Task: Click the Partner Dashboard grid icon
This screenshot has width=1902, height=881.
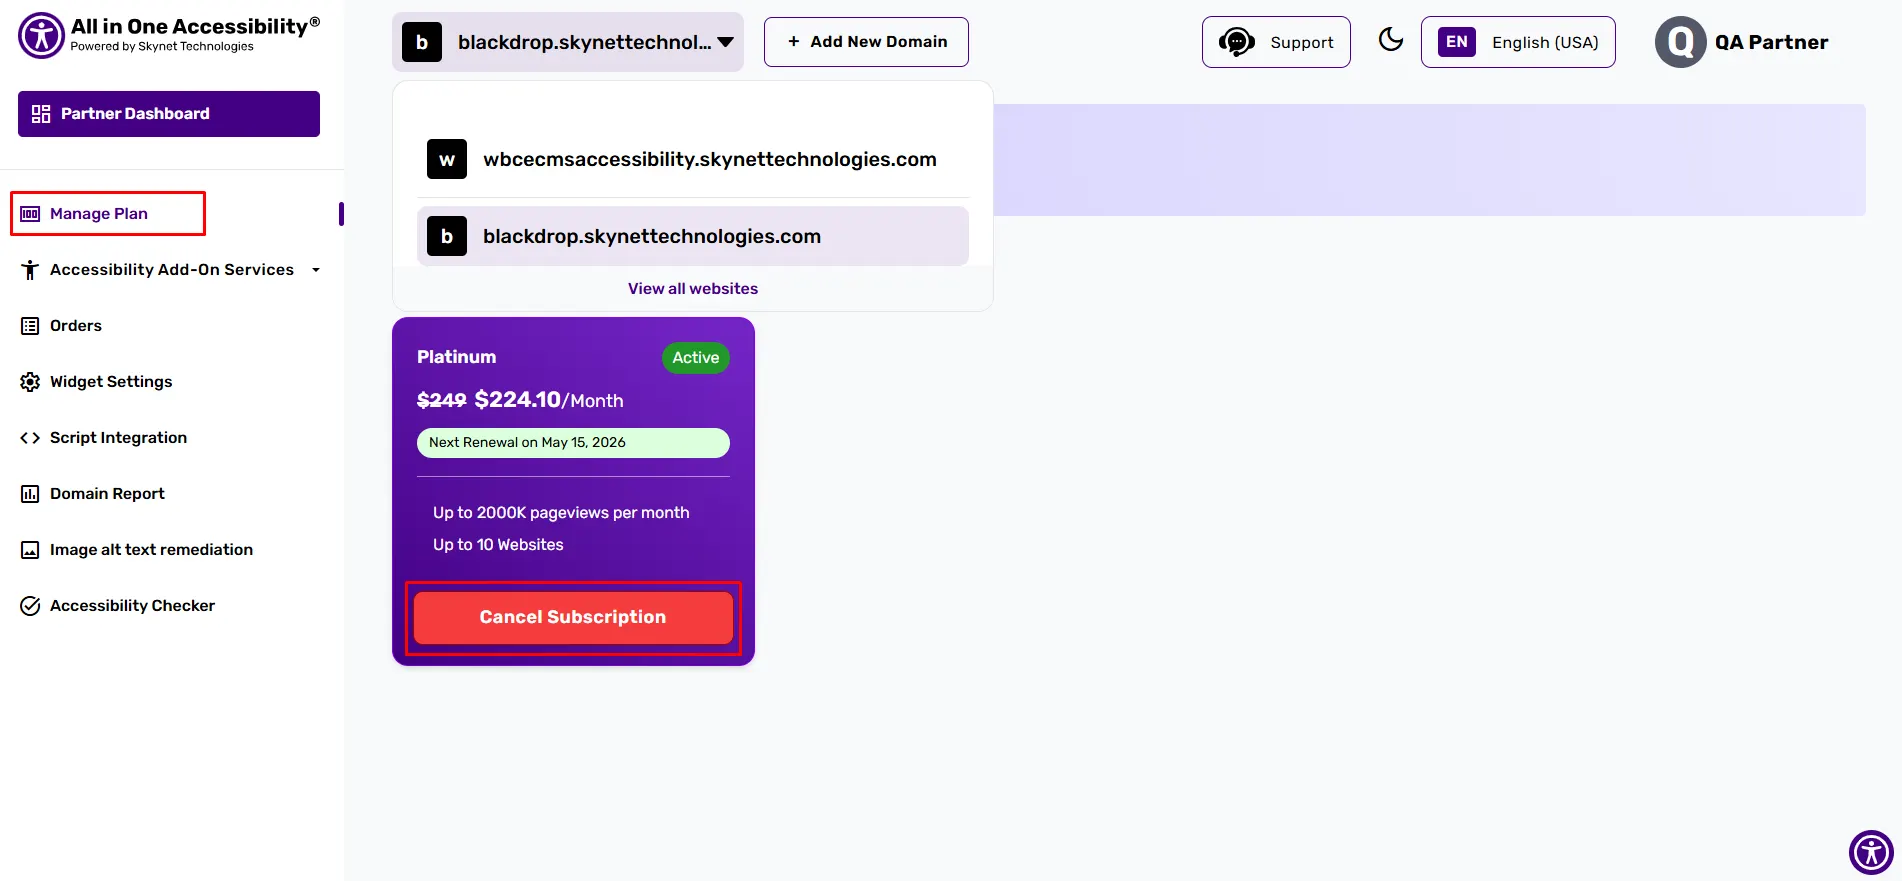Action: tap(41, 114)
